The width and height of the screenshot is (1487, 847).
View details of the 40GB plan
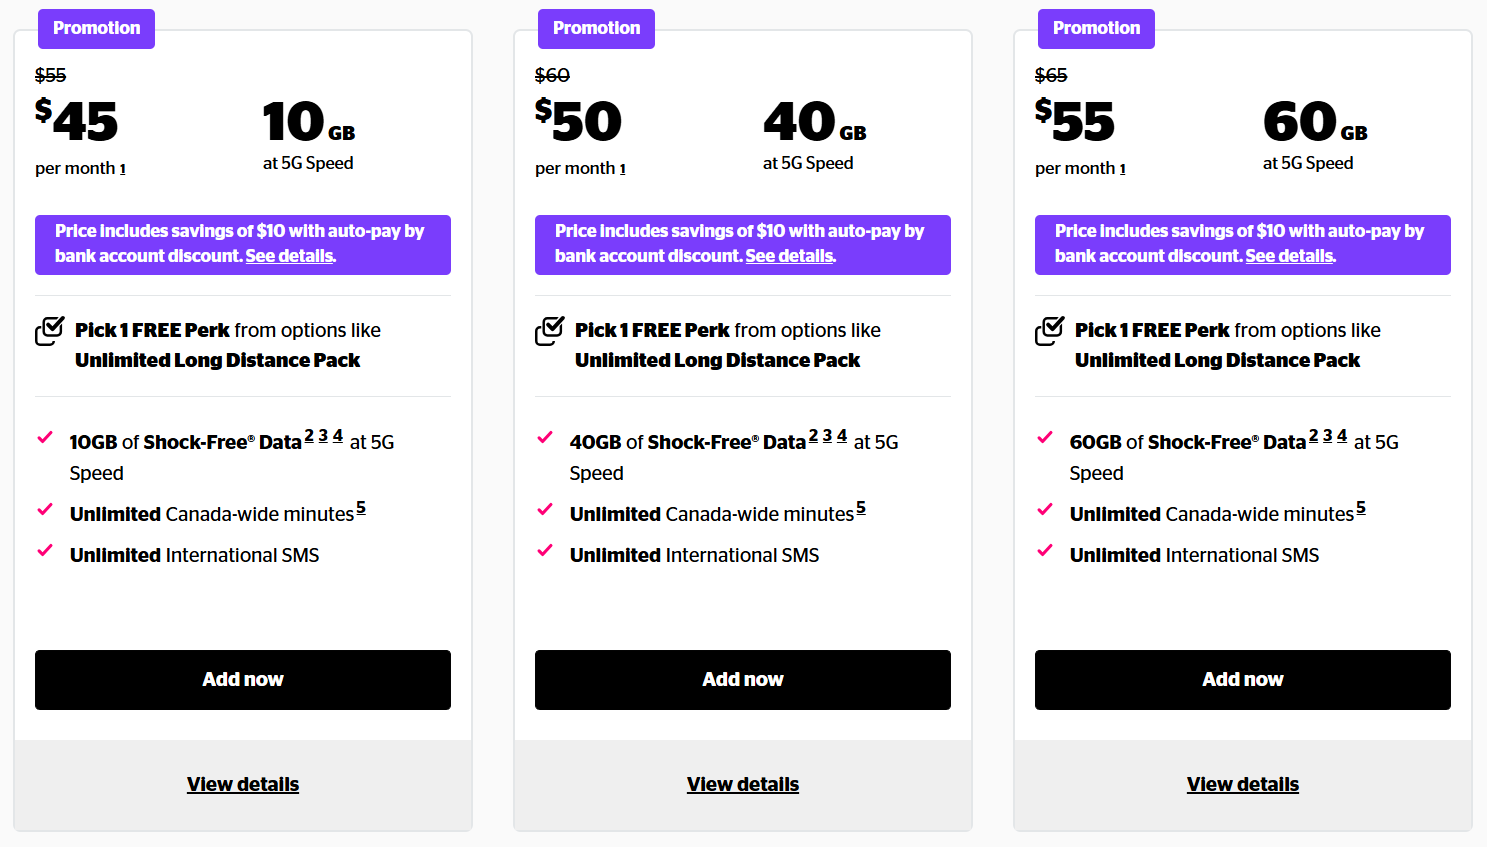click(x=743, y=785)
